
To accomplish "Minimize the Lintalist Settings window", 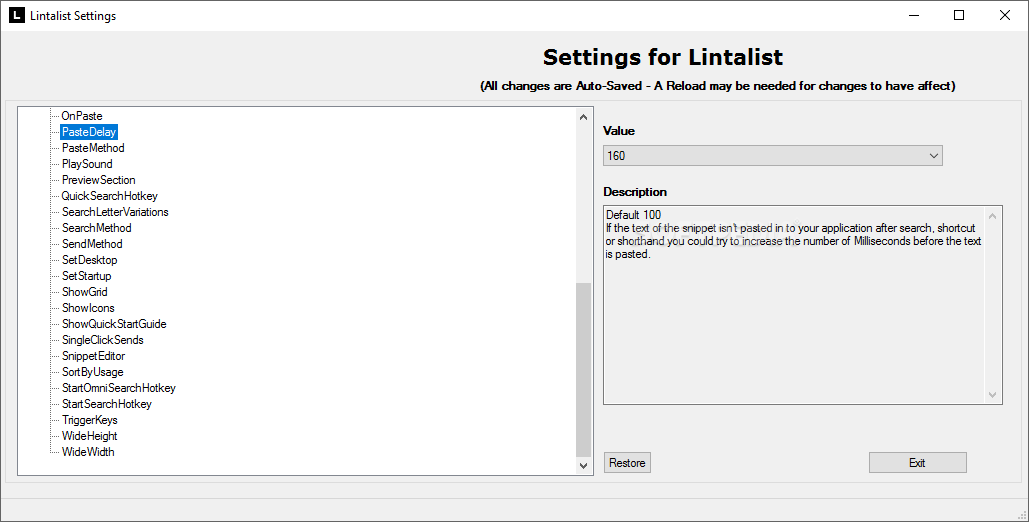I will (913, 15).
